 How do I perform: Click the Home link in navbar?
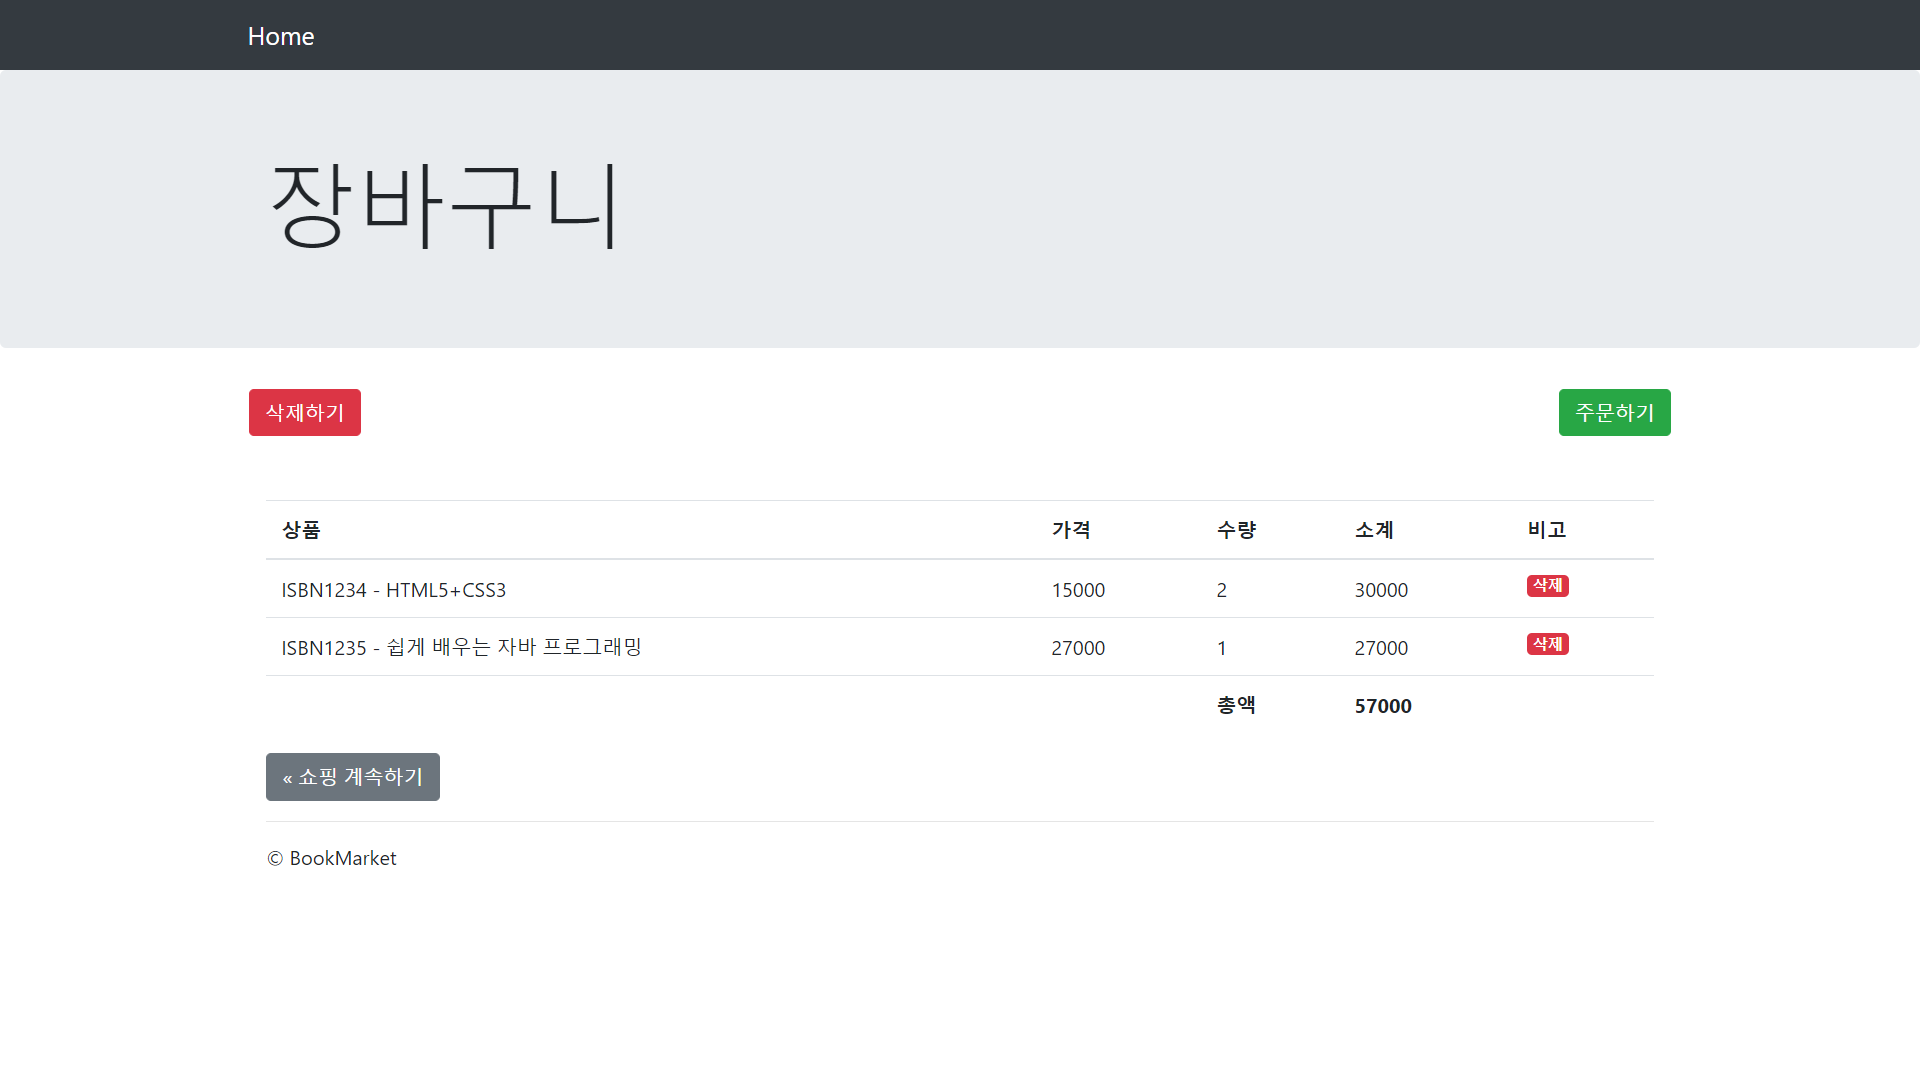[x=281, y=36]
